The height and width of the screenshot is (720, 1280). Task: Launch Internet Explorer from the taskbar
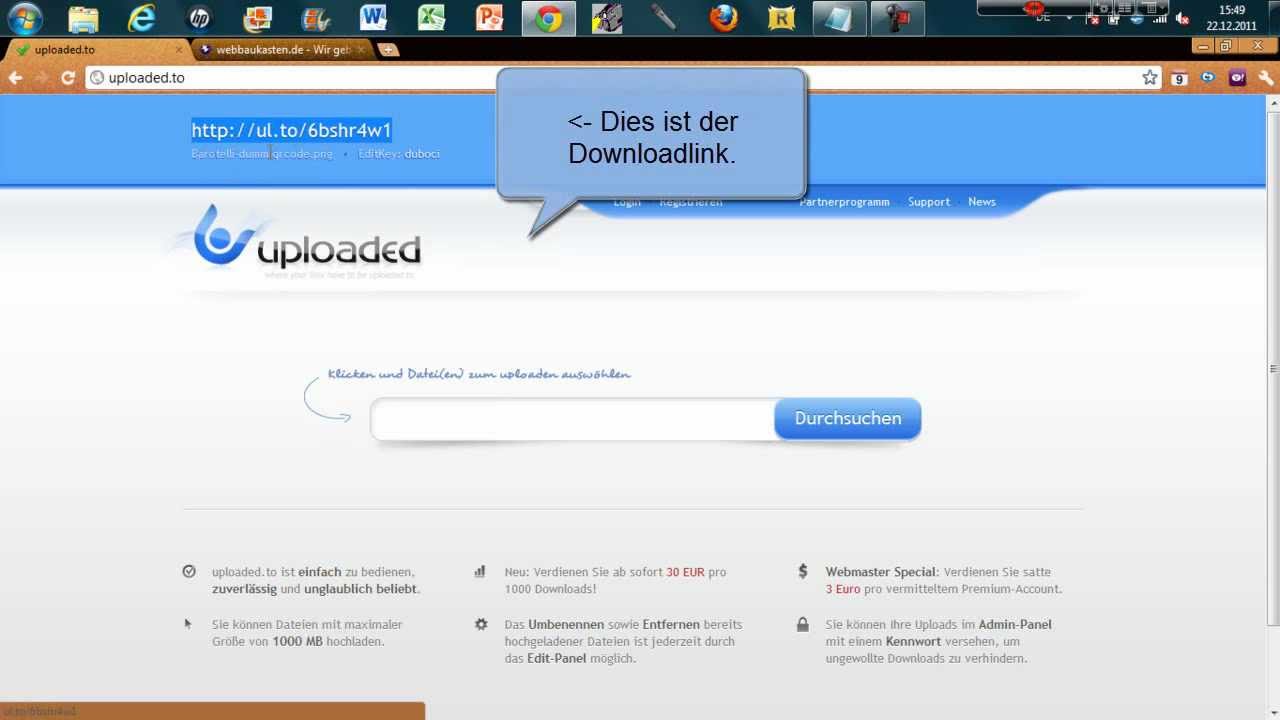click(142, 18)
